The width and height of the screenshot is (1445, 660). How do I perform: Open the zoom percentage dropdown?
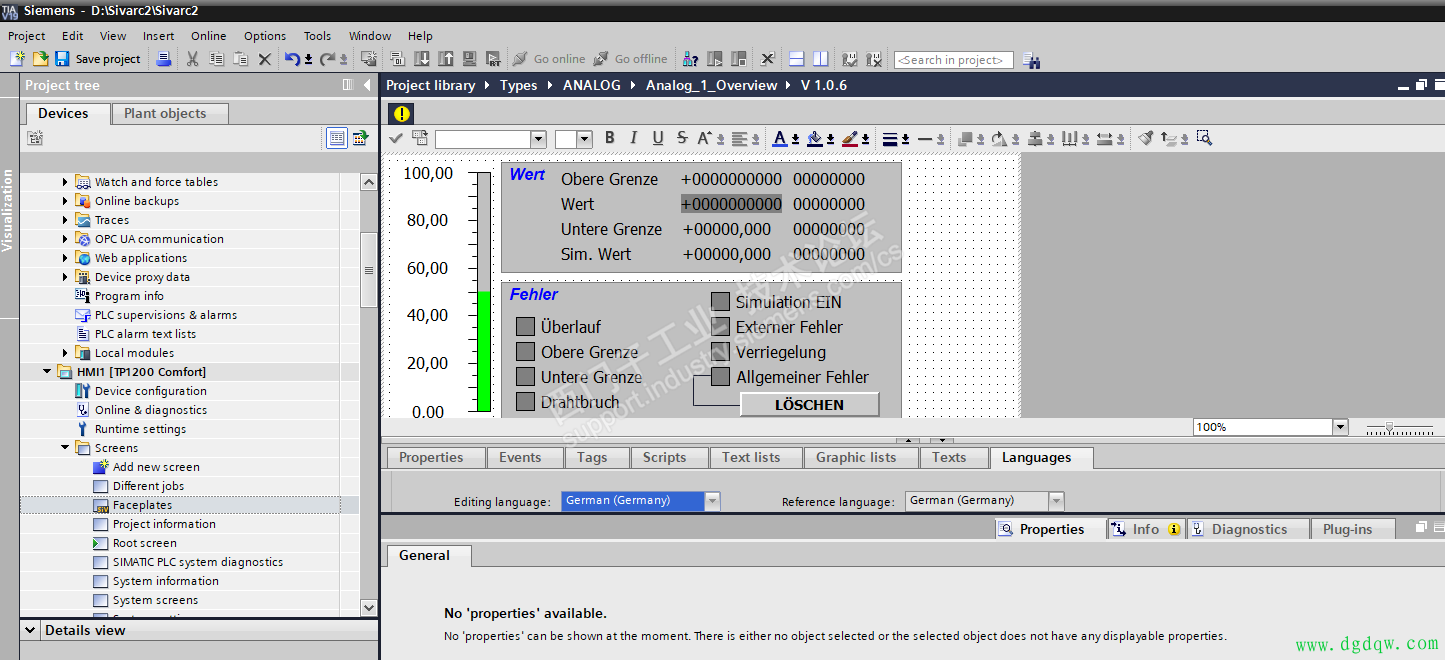coord(1340,427)
